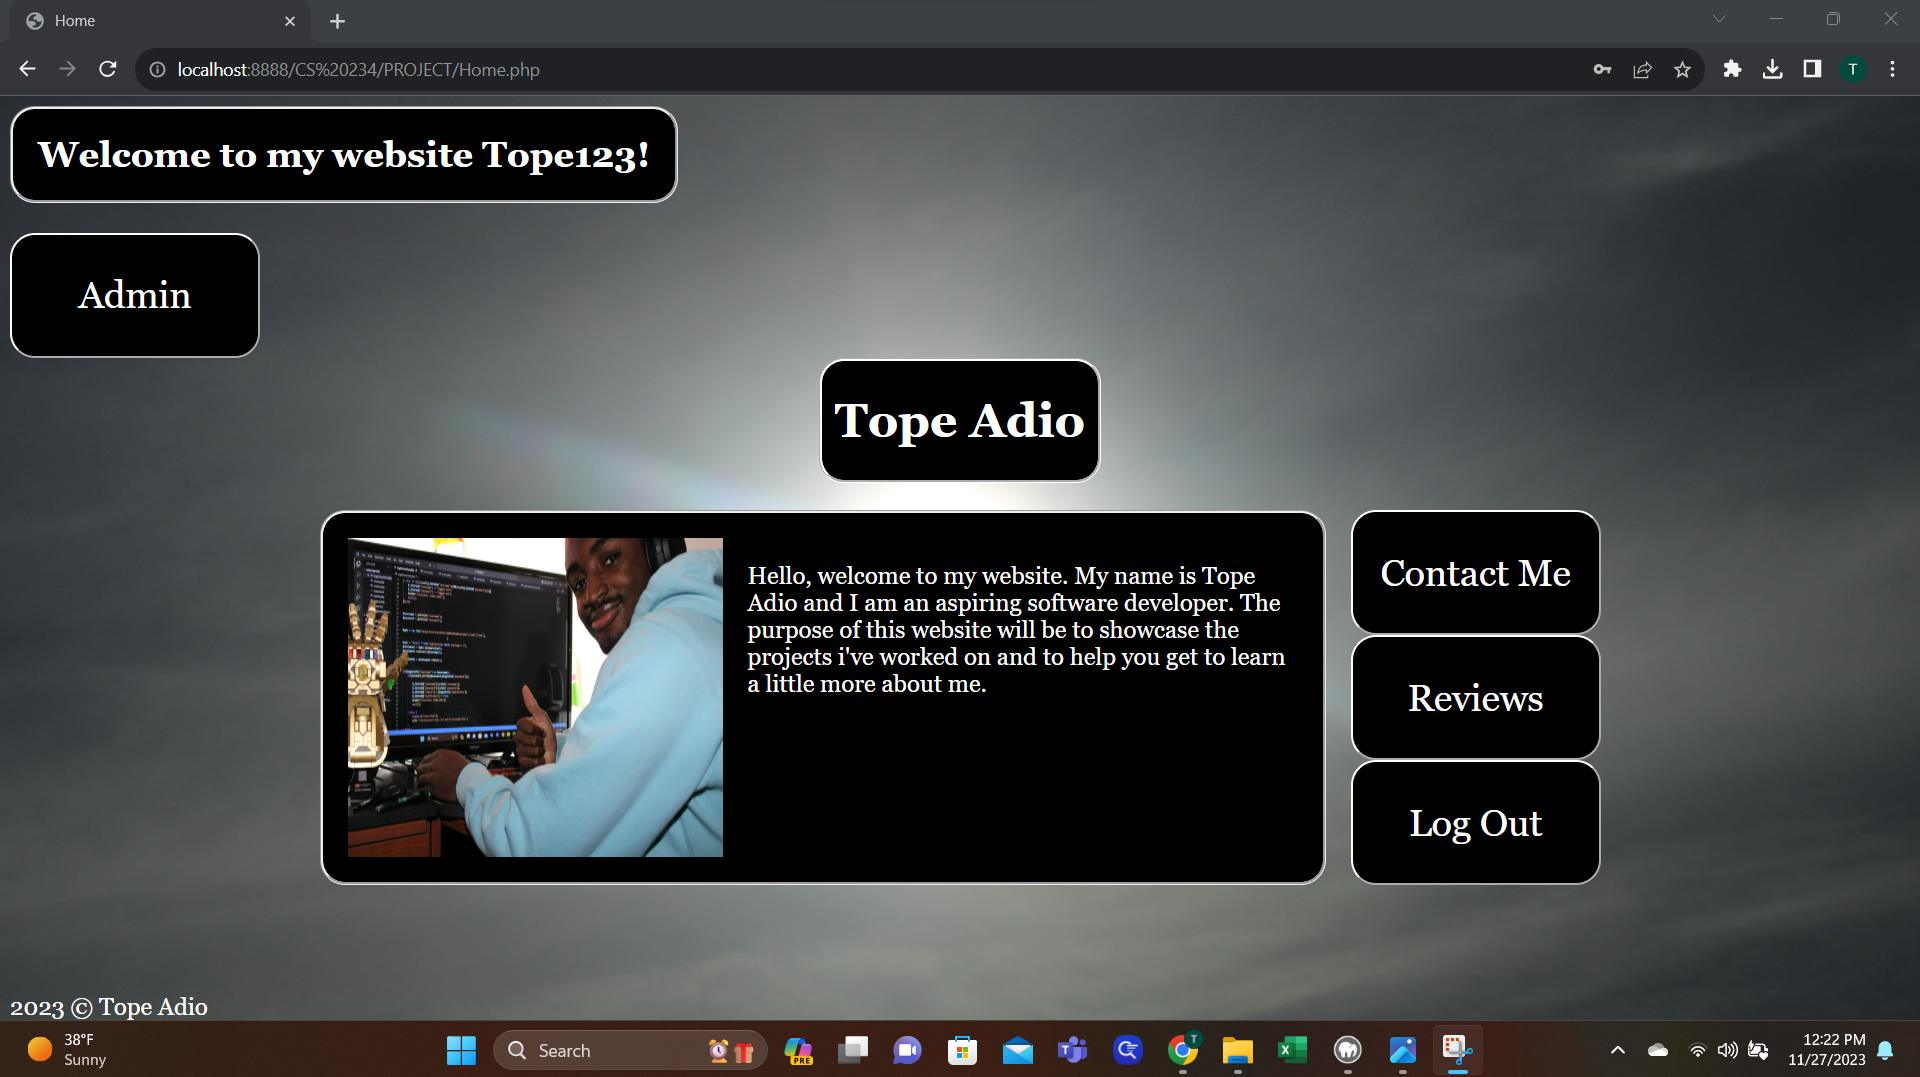Click the browser forward arrow
The height and width of the screenshot is (1077, 1920).
(67, 69)
